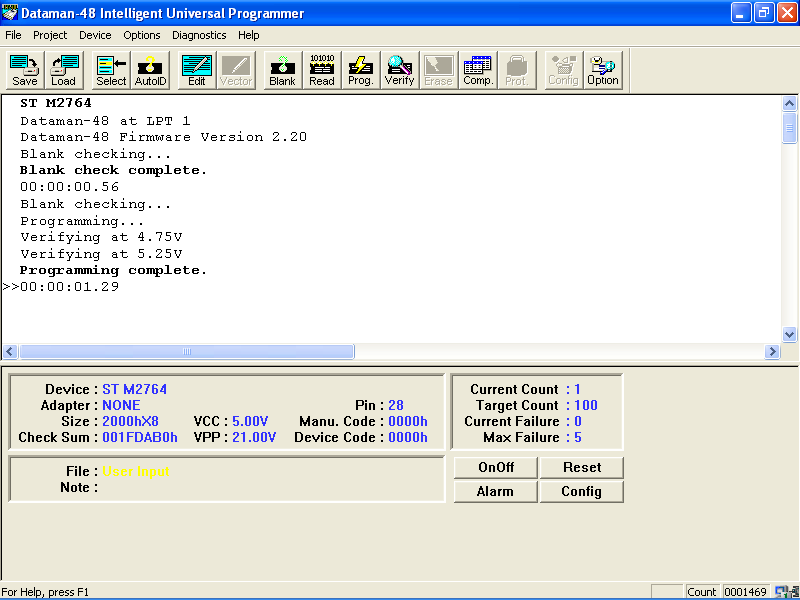This screenshot has width=800, height=600.
Task: Click the '00:00:00.56' time line
Action: (69, 187)
